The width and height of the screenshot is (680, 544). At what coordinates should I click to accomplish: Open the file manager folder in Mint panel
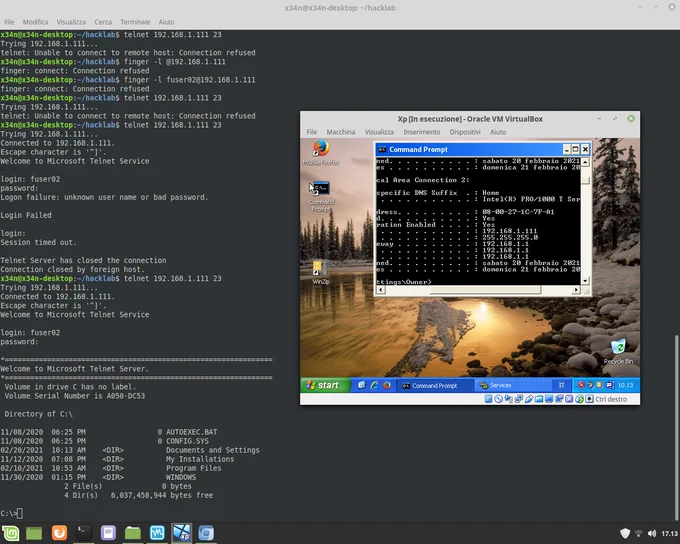[133, 533]
